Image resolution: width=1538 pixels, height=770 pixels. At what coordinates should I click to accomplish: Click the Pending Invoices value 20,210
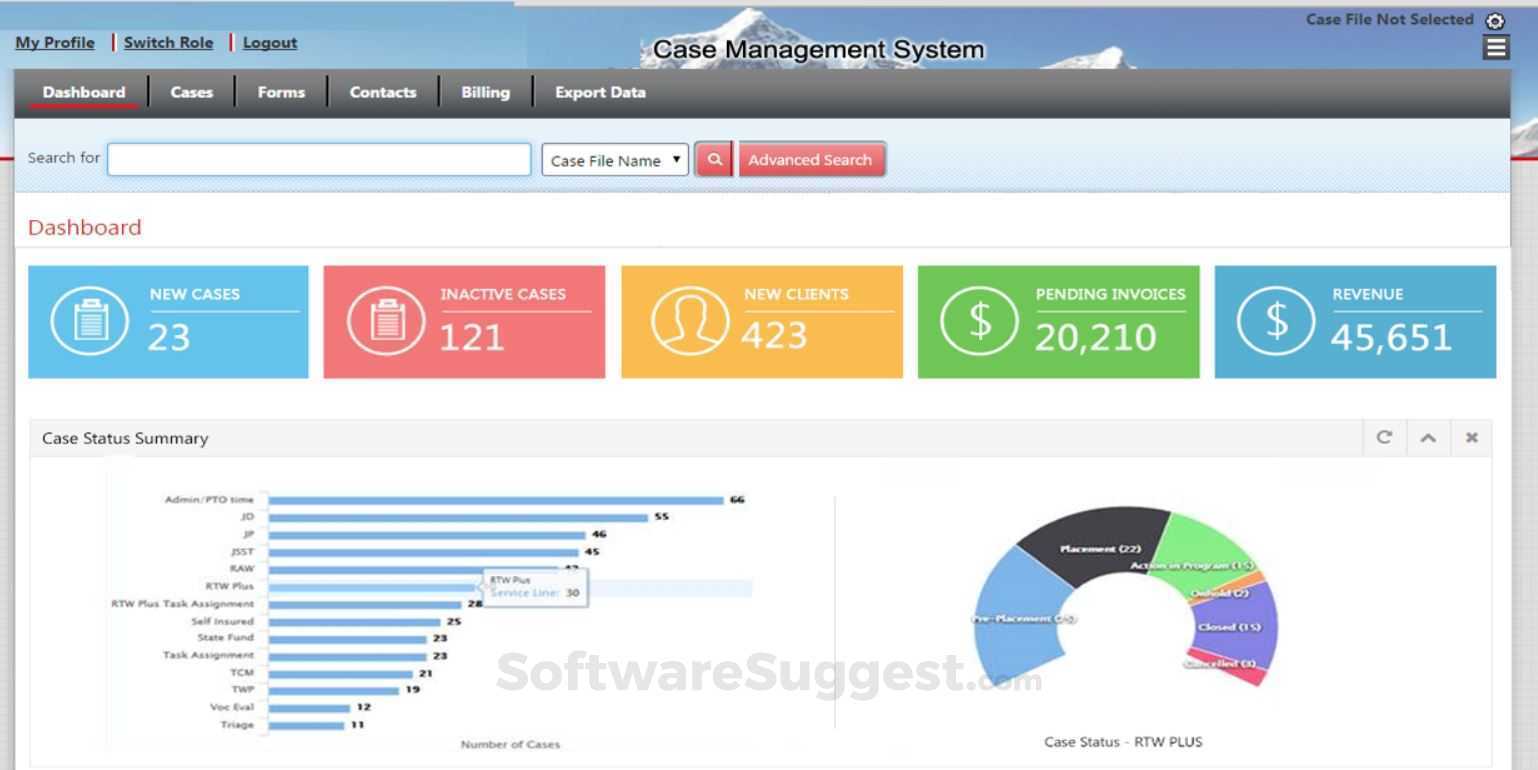tap(1095, 338)
